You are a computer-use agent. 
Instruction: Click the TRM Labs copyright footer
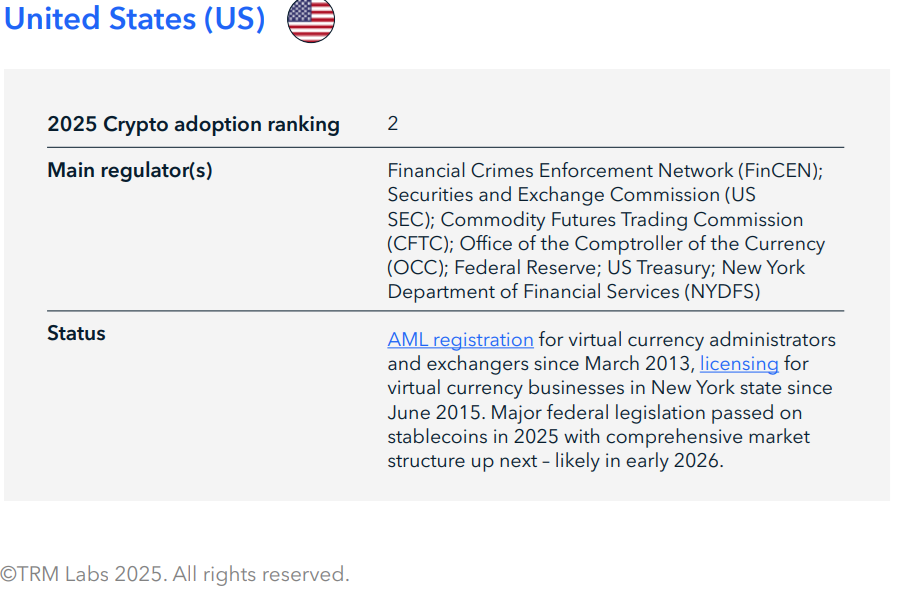tap(175, 575)
